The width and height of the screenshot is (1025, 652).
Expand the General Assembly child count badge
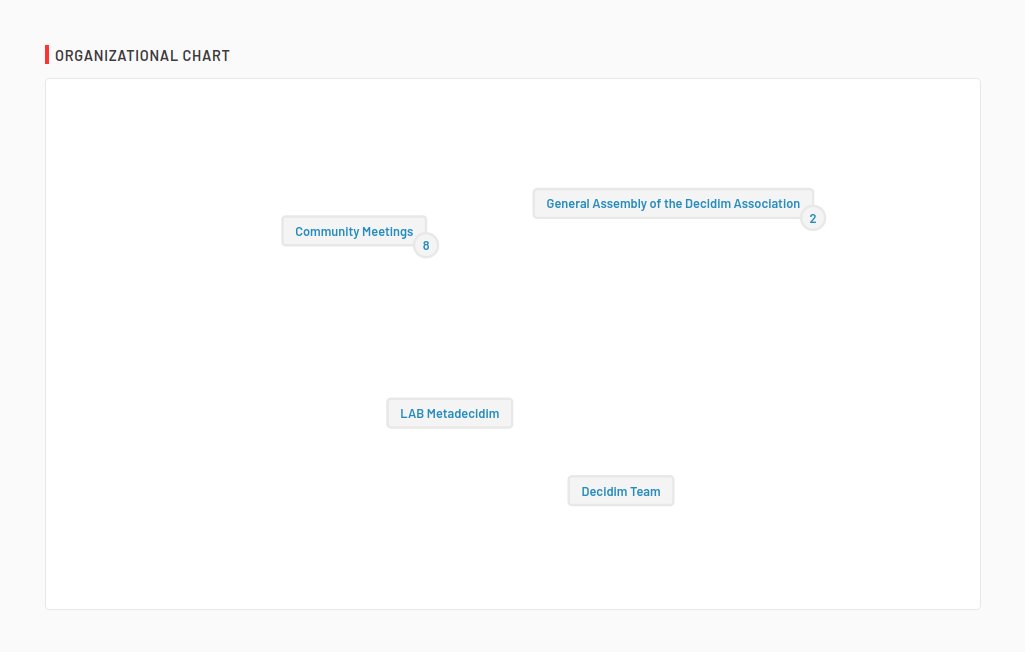point(813,218)
